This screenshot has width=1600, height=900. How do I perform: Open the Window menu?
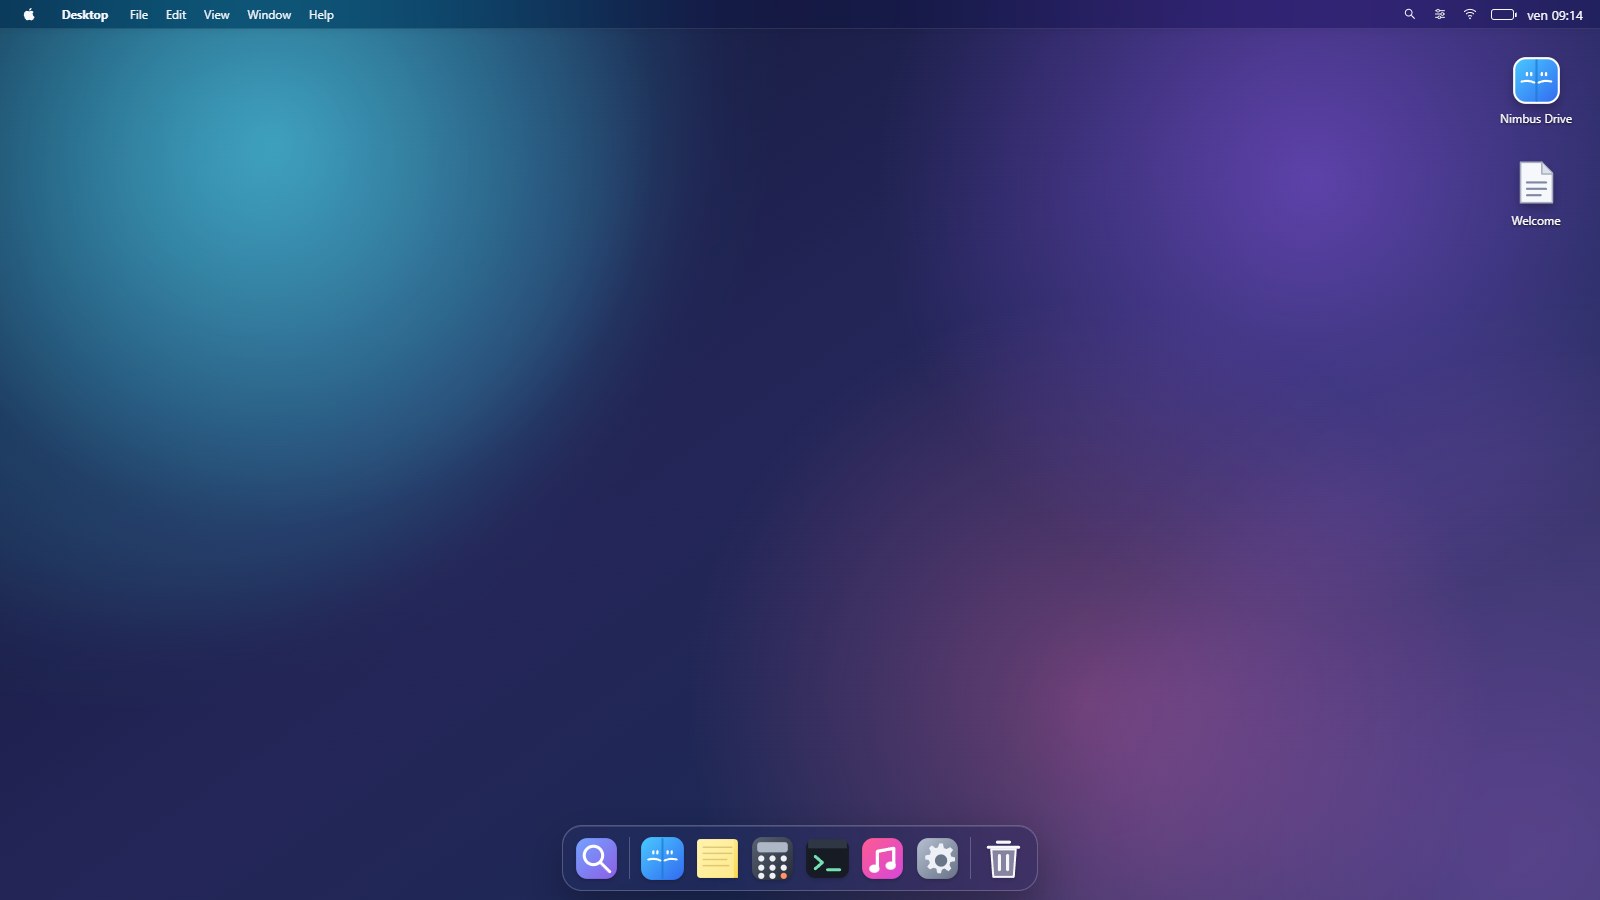[269, 15]
